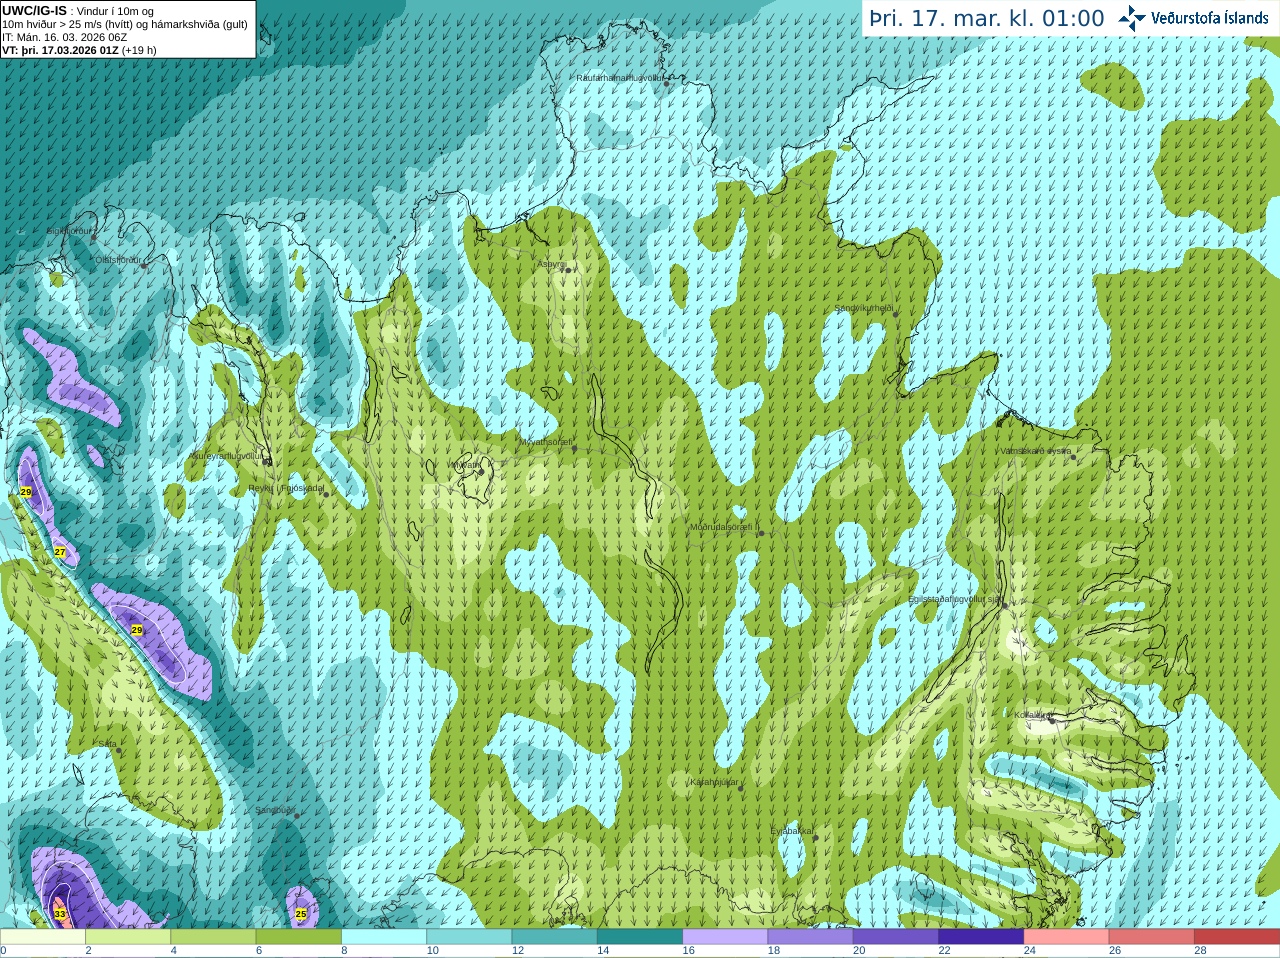Pick the 0–2 m/s pale legend swatch
This screenshot has width=1280, height=958.
pyautogui.click(x=42, y=937)
